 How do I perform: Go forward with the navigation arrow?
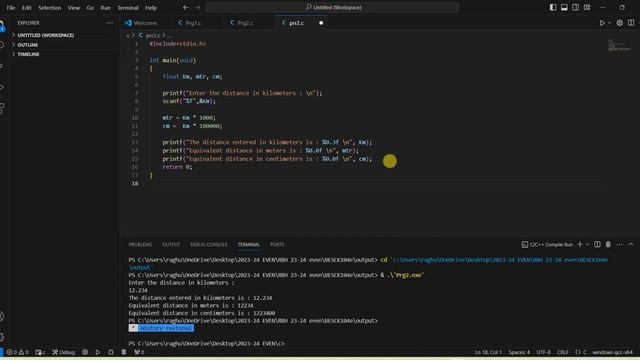pos(198,7)
